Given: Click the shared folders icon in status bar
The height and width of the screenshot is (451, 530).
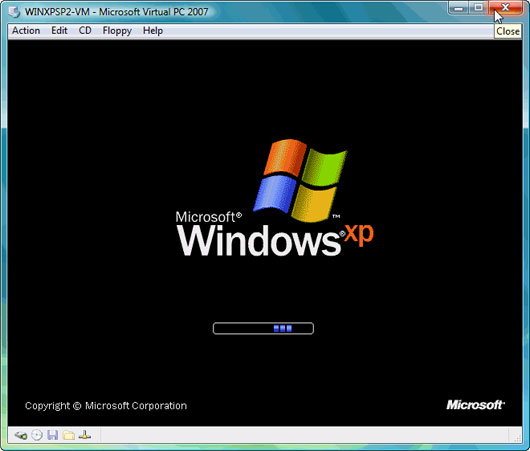Looking at the screenshot, I should point(69,435).
